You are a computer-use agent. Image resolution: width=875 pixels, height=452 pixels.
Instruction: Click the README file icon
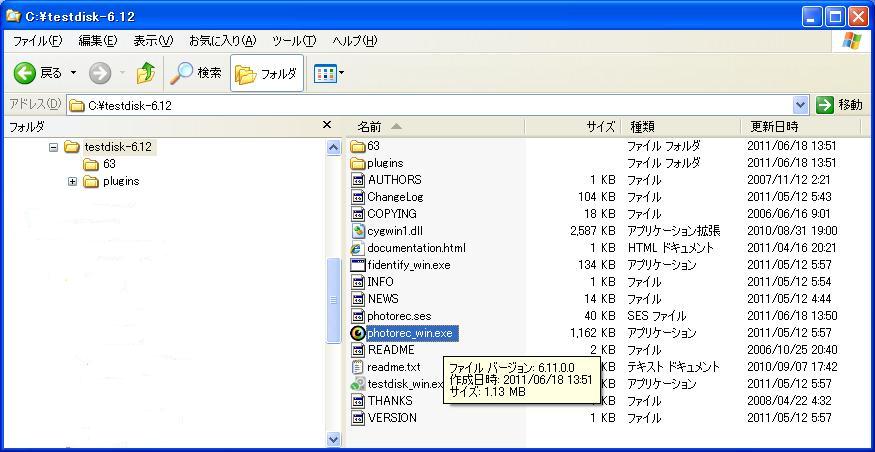pos(358,350)
